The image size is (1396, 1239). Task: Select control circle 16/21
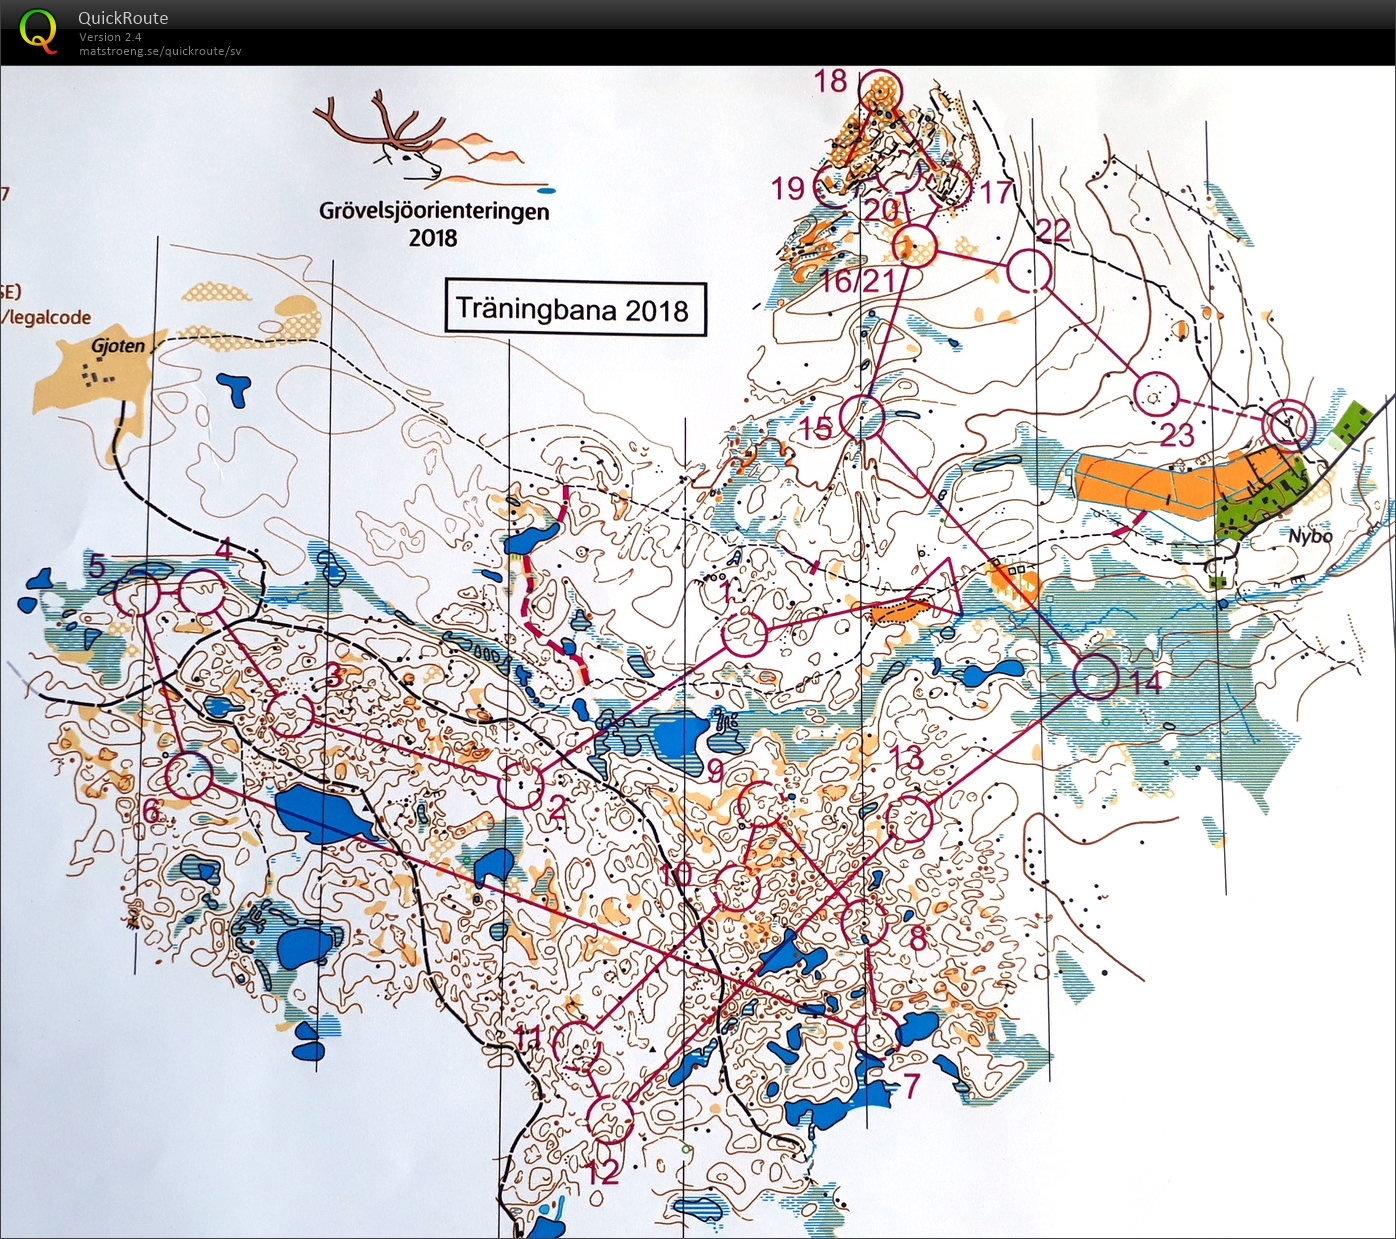pyautogui.click(x=913, y=245)
